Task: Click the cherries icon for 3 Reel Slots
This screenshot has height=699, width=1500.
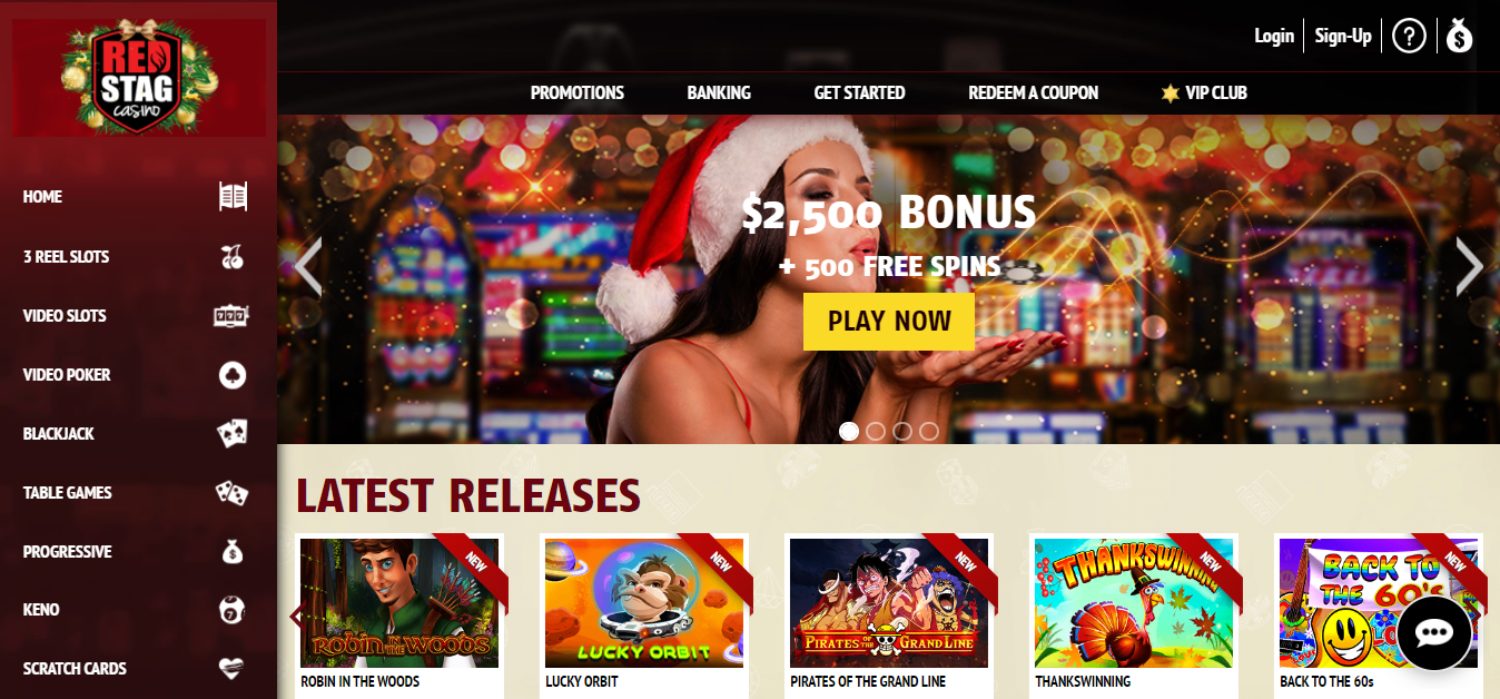Action: (232, 257)
